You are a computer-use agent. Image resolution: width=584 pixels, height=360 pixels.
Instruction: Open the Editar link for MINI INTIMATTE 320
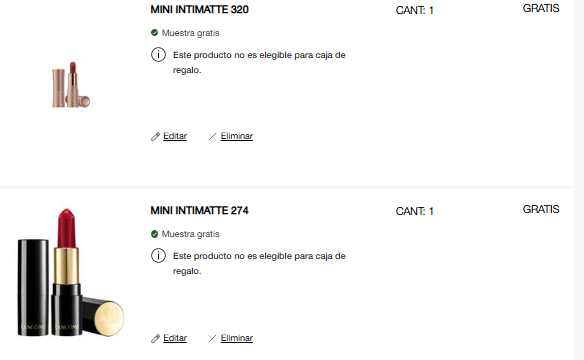[175, 136]
